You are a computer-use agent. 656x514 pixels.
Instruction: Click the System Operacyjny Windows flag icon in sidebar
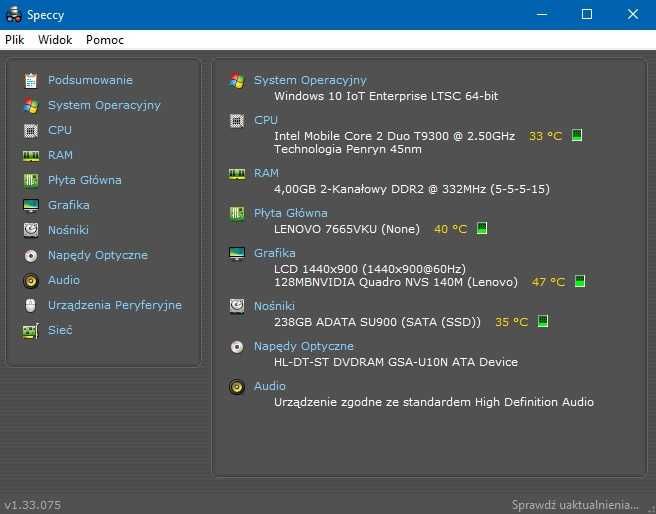tap(31, 105)
